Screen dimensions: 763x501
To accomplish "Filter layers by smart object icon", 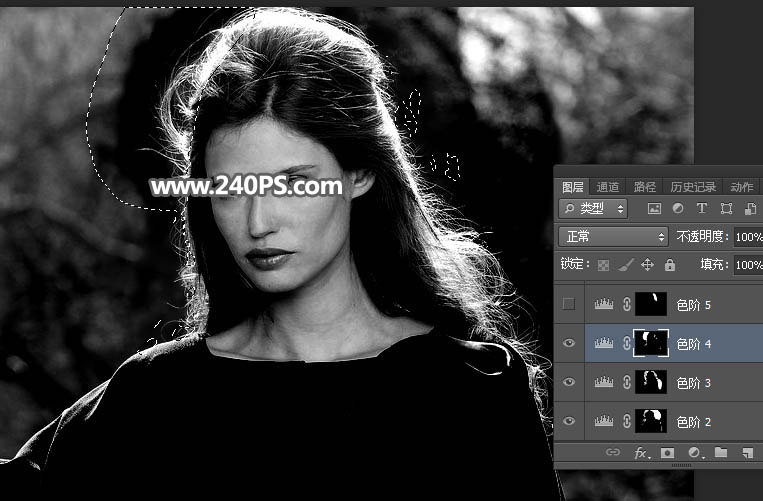I will point(750,209).
